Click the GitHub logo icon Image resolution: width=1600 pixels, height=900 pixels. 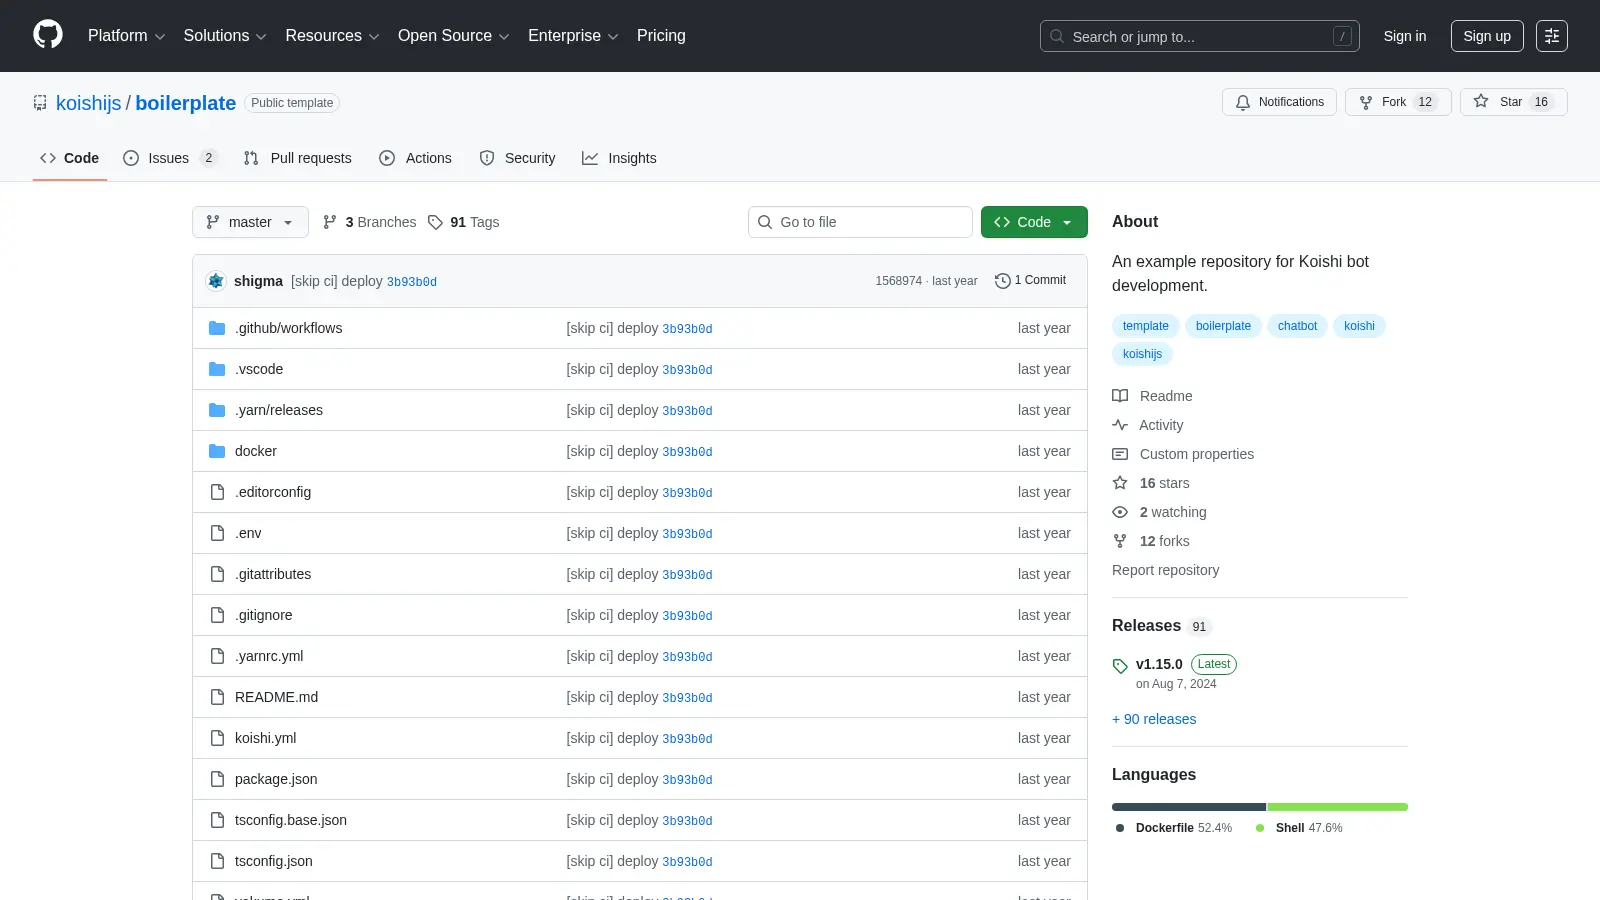48,35
